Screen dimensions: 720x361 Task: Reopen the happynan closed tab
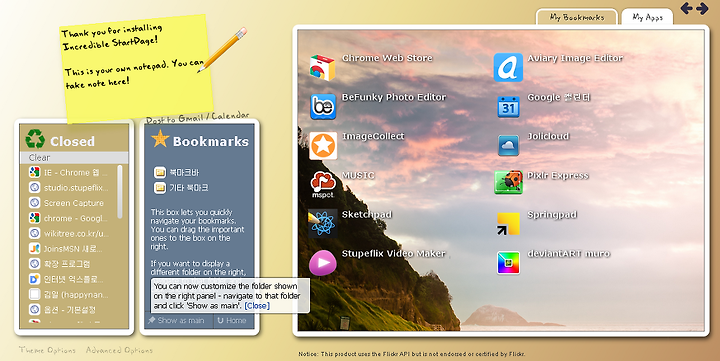click(69, 294)
